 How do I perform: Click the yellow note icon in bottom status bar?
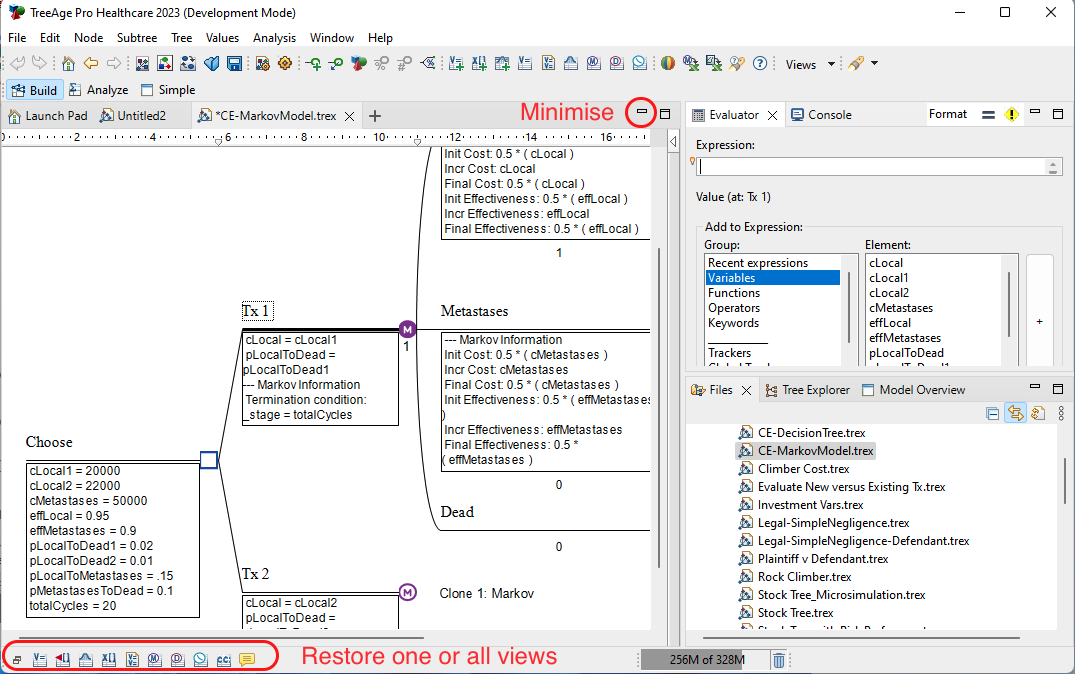tap(246, 659)
